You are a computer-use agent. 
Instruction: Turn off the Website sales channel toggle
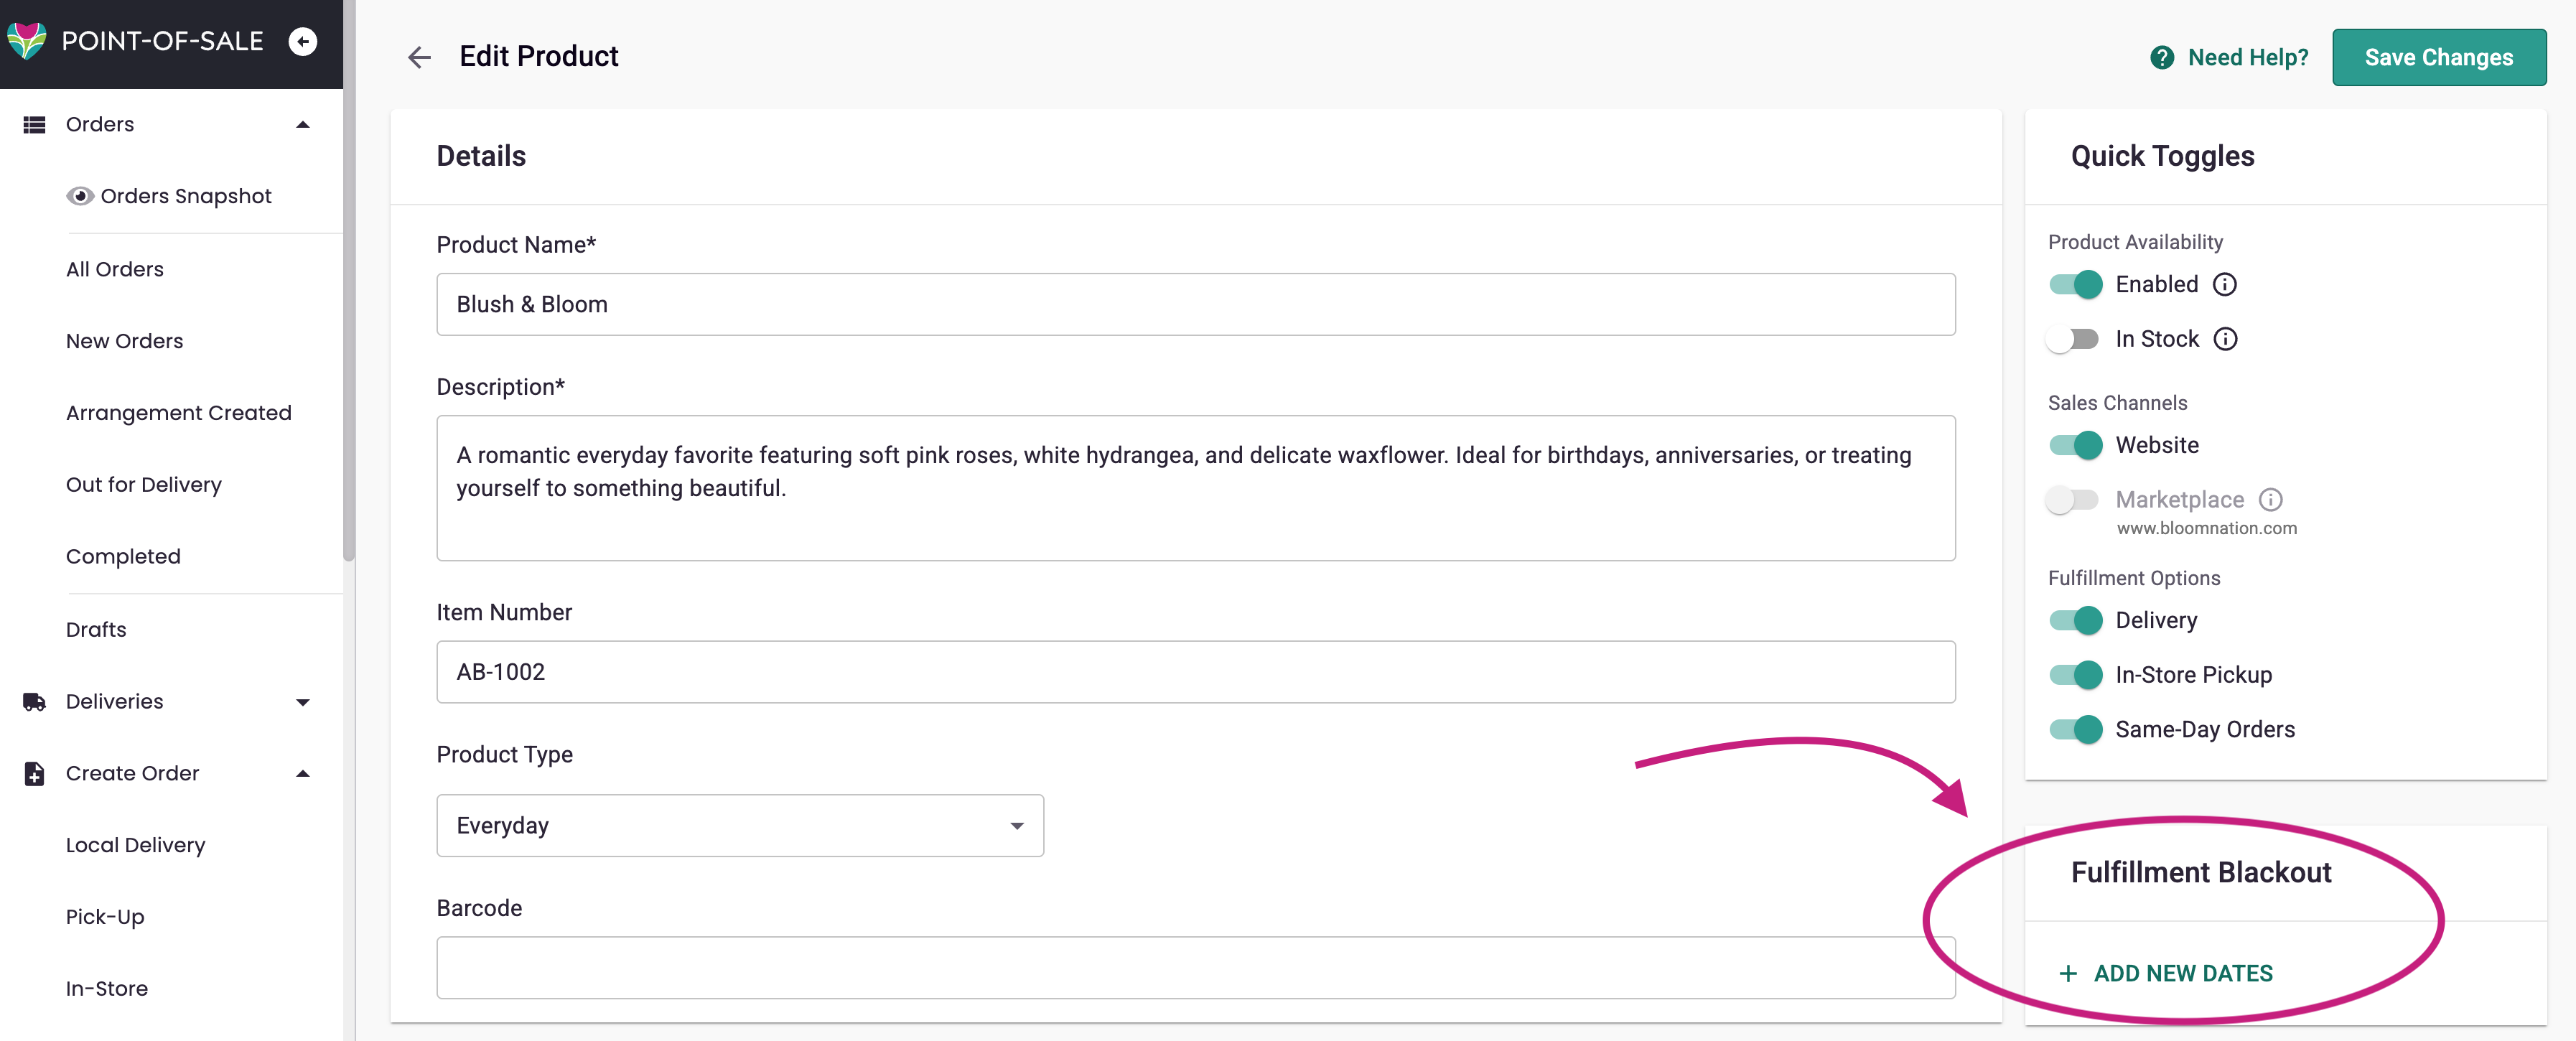pos(2075,445)
